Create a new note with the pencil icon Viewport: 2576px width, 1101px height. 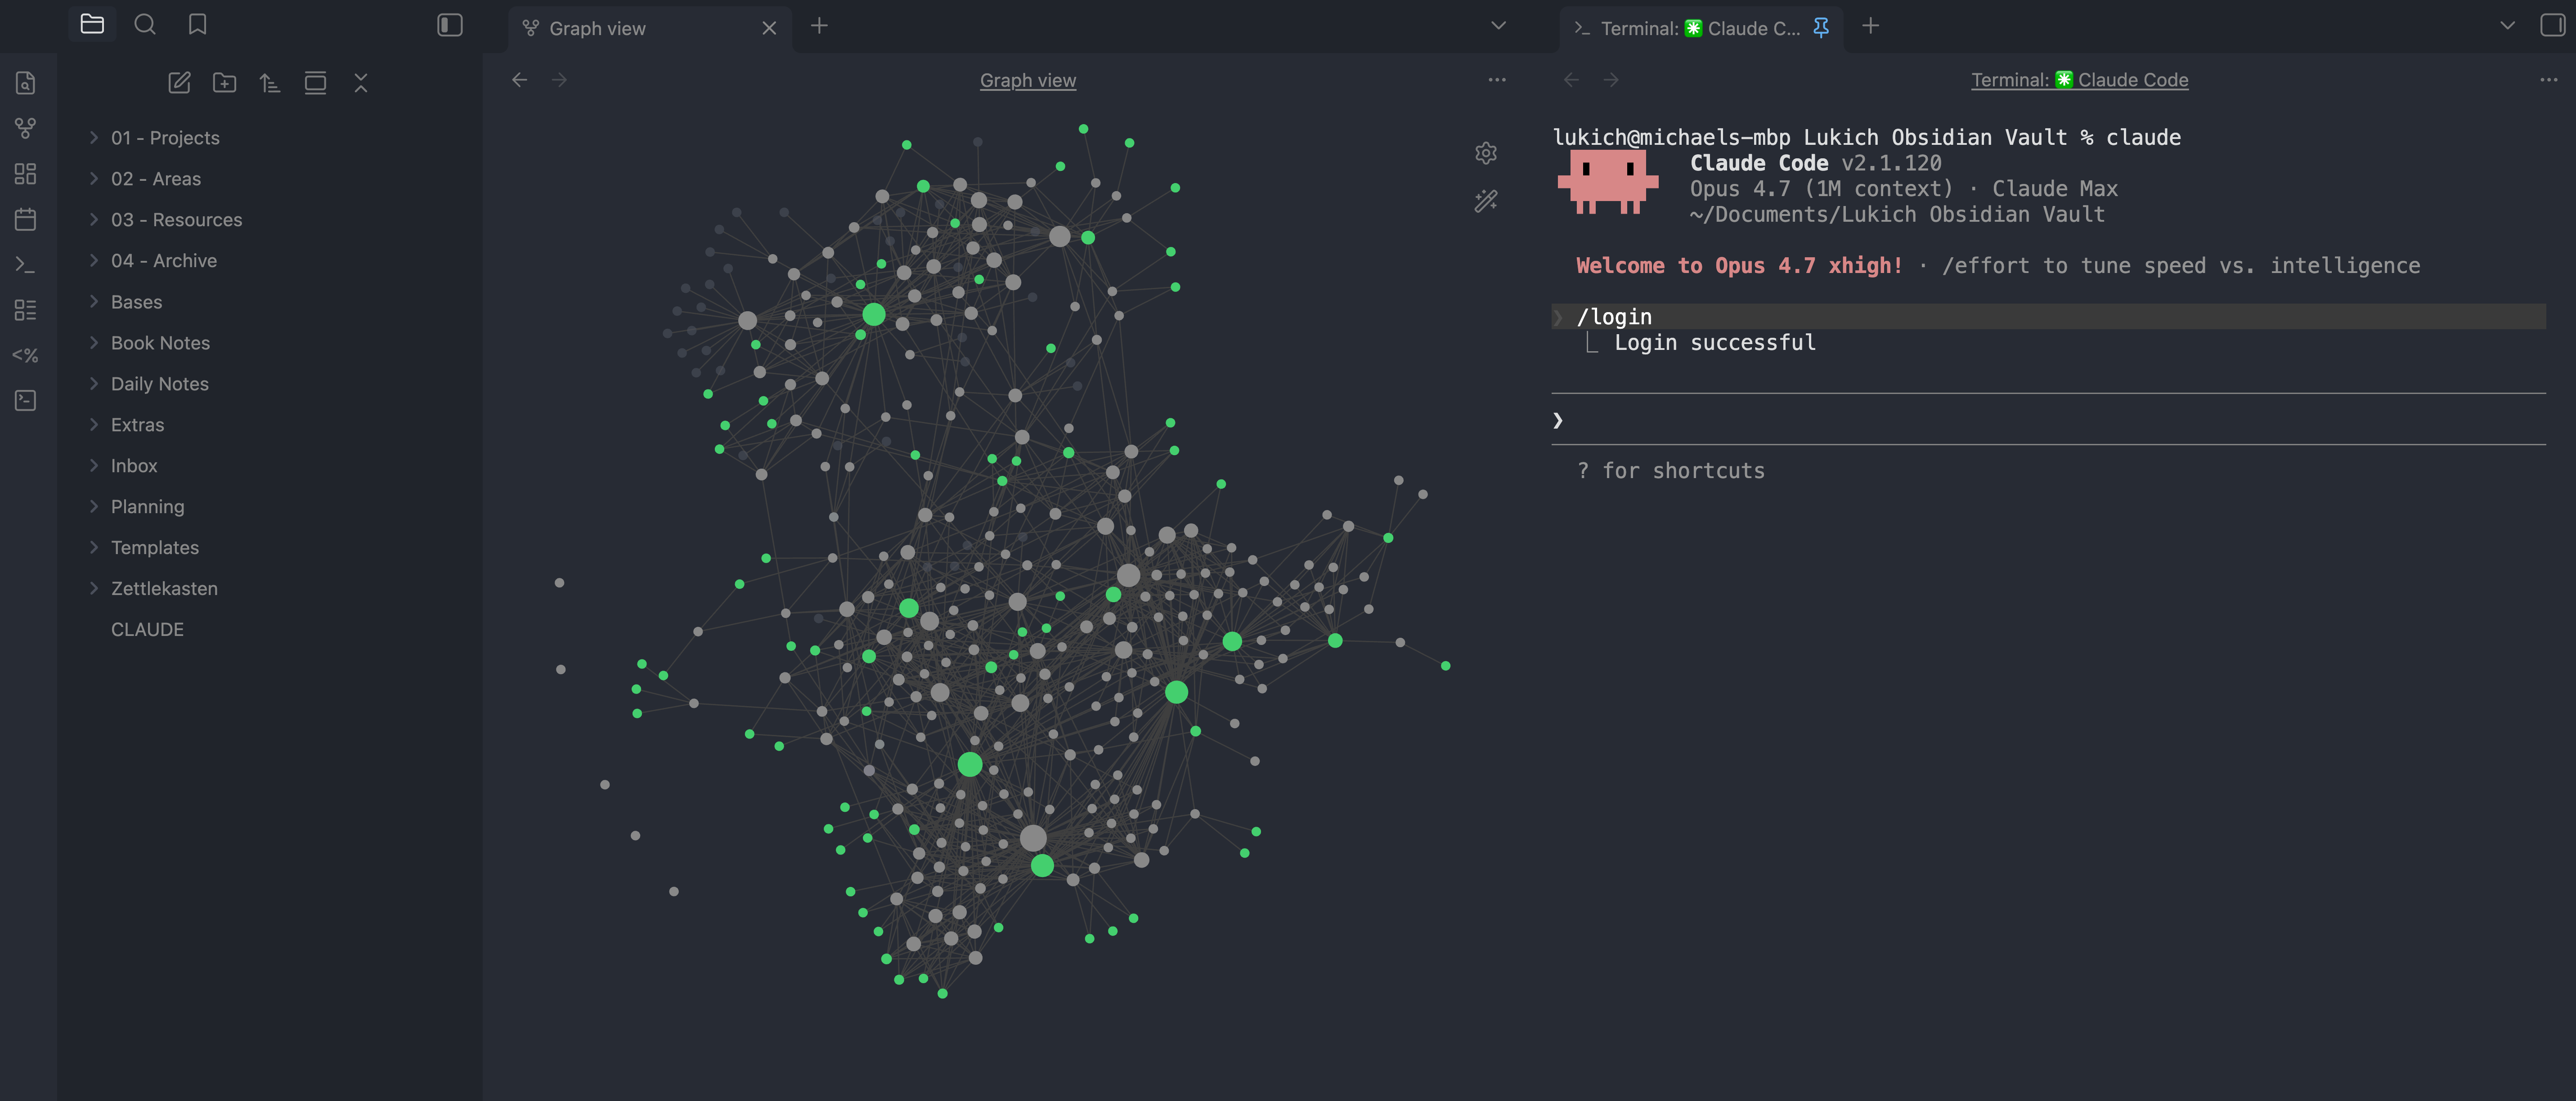[179, 83]
